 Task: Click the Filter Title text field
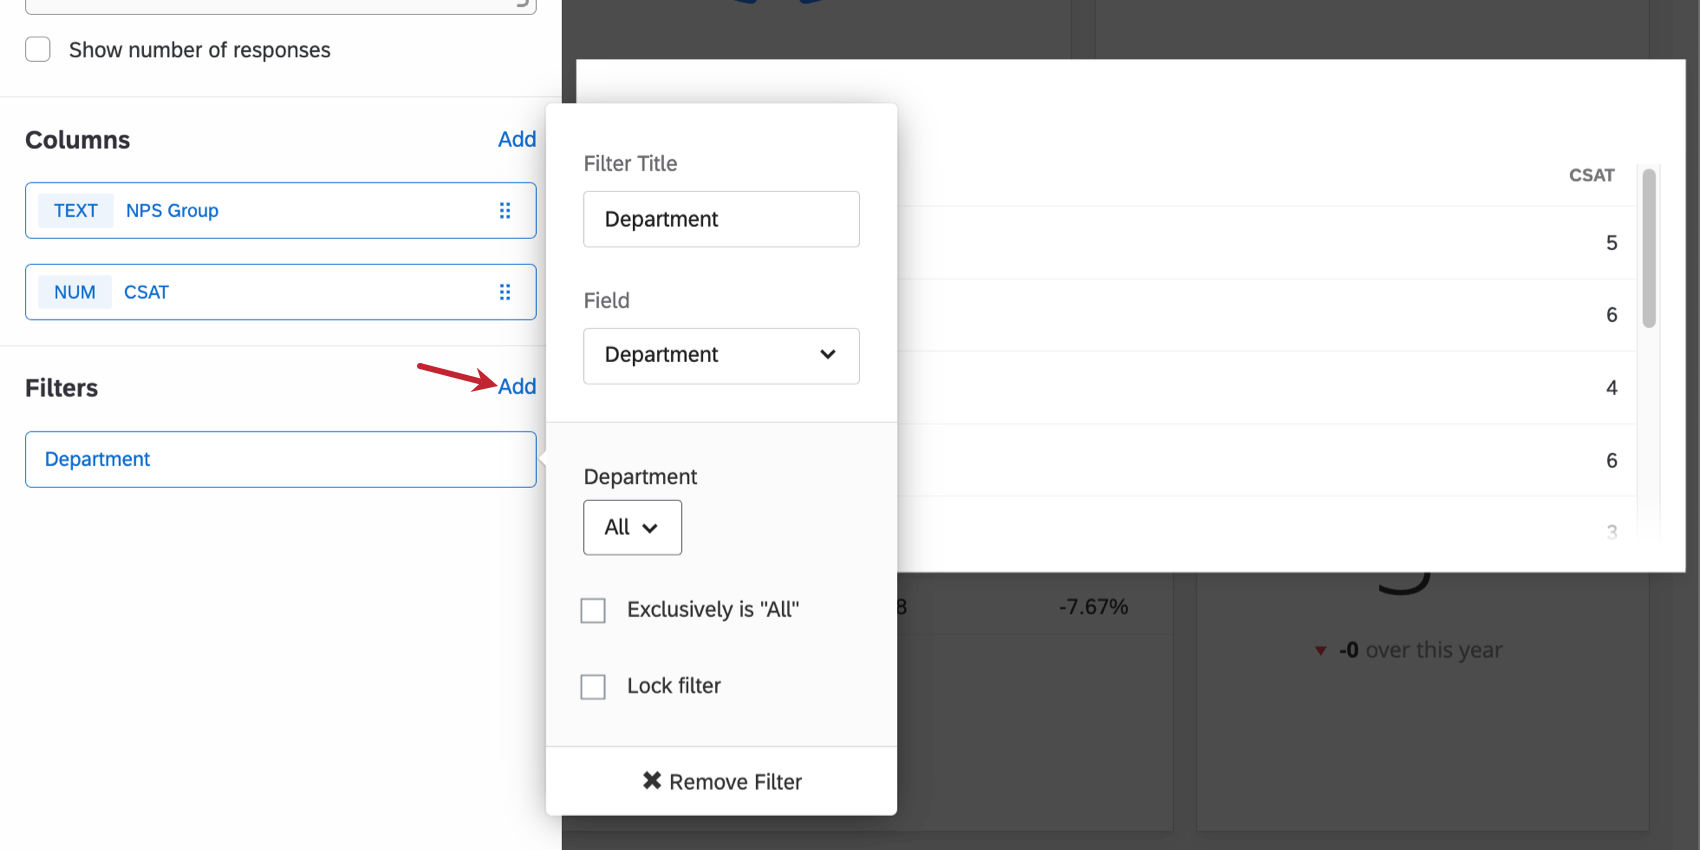(x=721, y=219)
